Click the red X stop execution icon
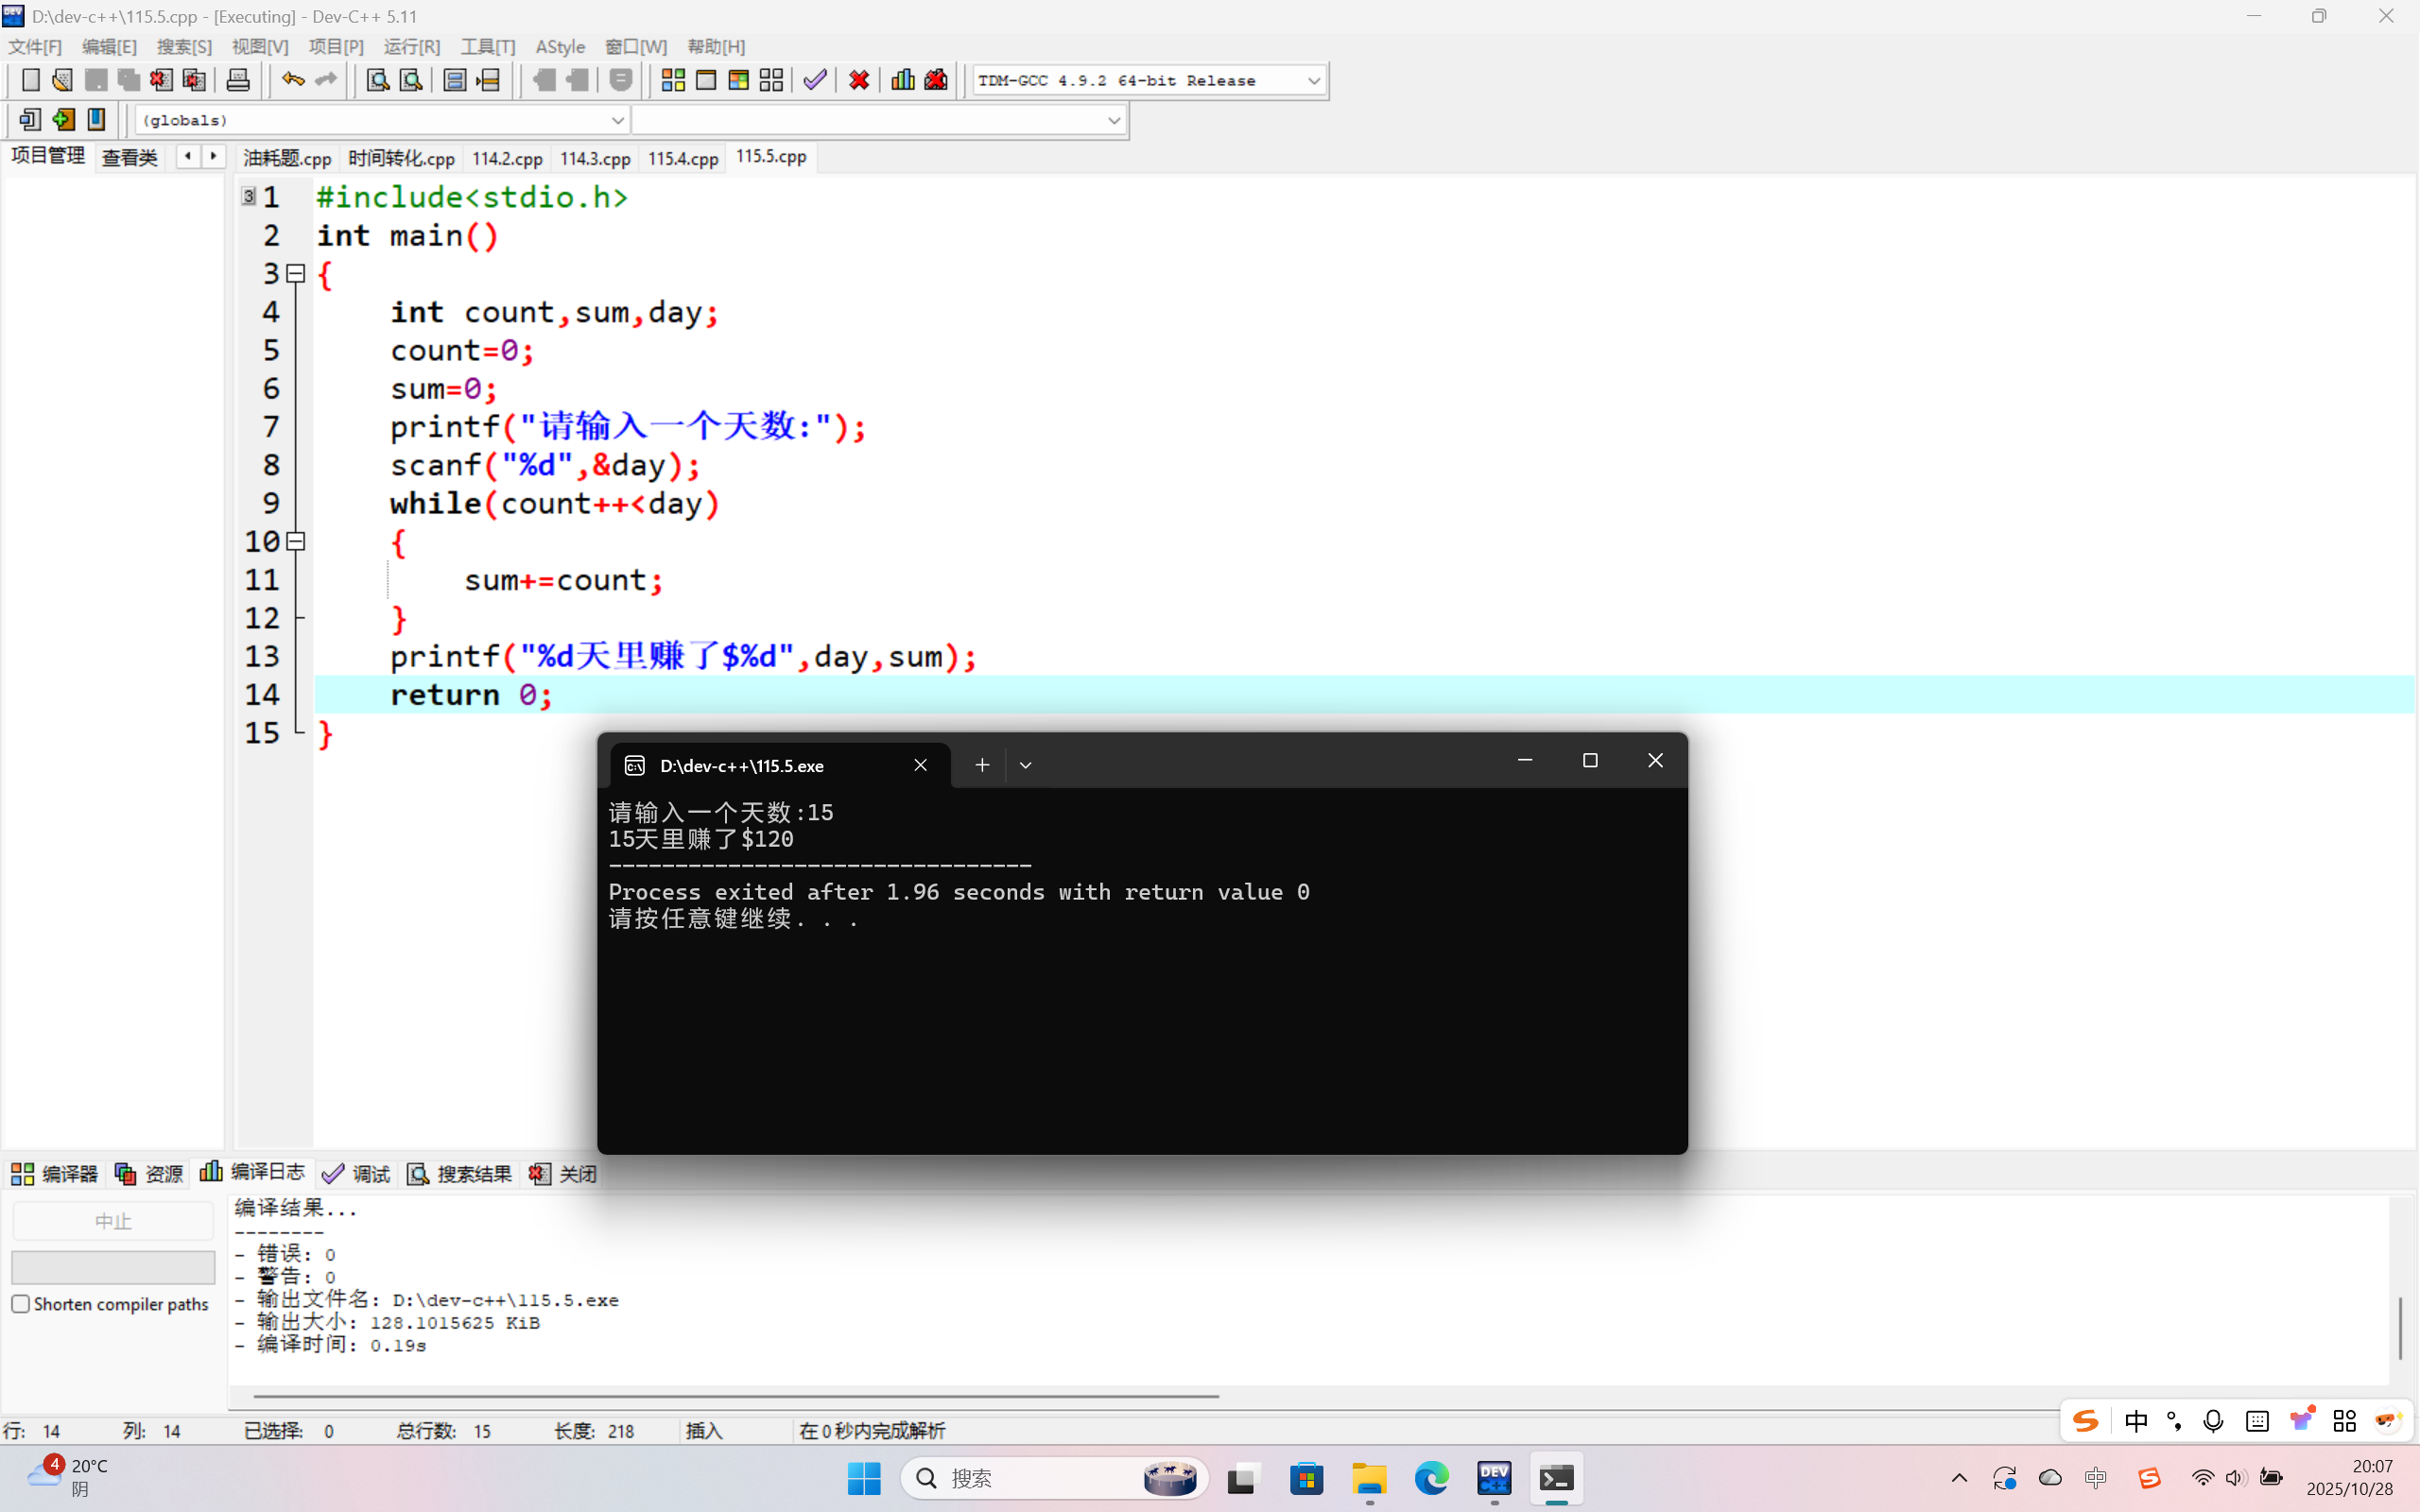The width and height of the screenshot is (2420, 1512). pos(859,80)
